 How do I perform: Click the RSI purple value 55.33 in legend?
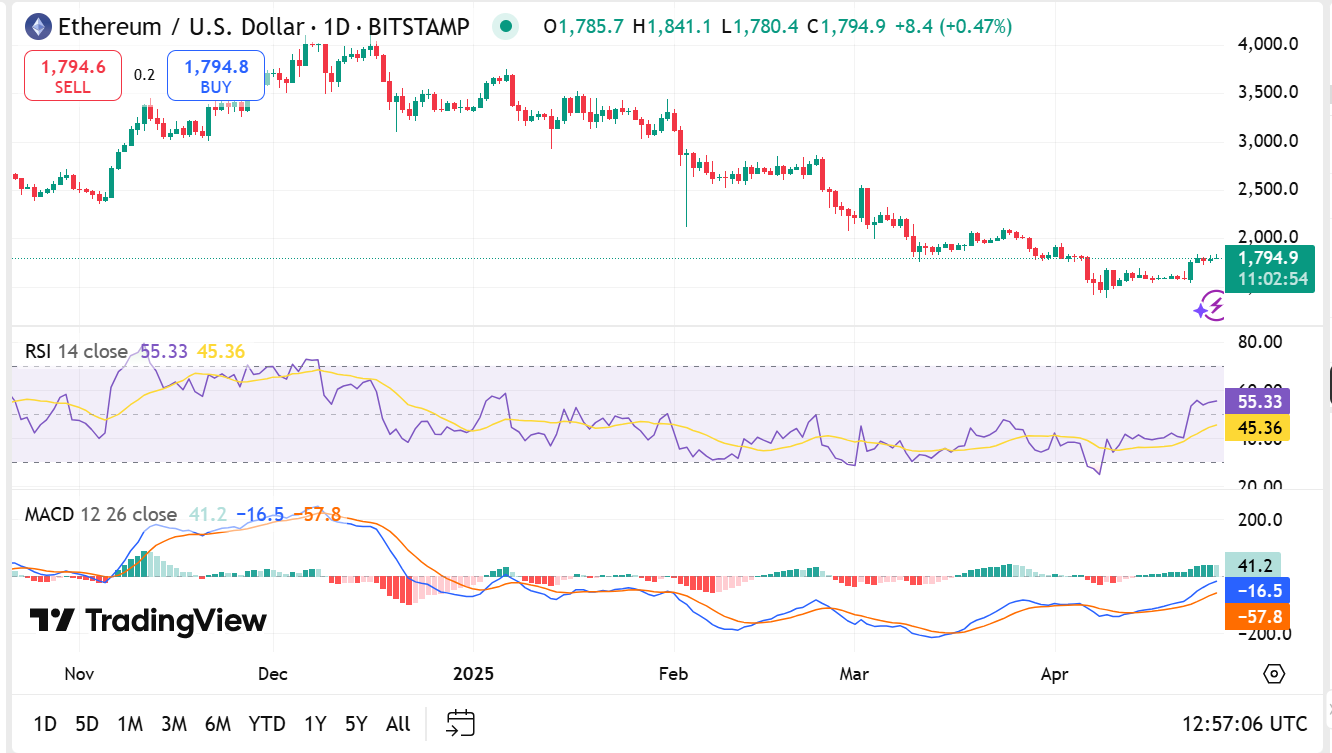tap(165, 351)
